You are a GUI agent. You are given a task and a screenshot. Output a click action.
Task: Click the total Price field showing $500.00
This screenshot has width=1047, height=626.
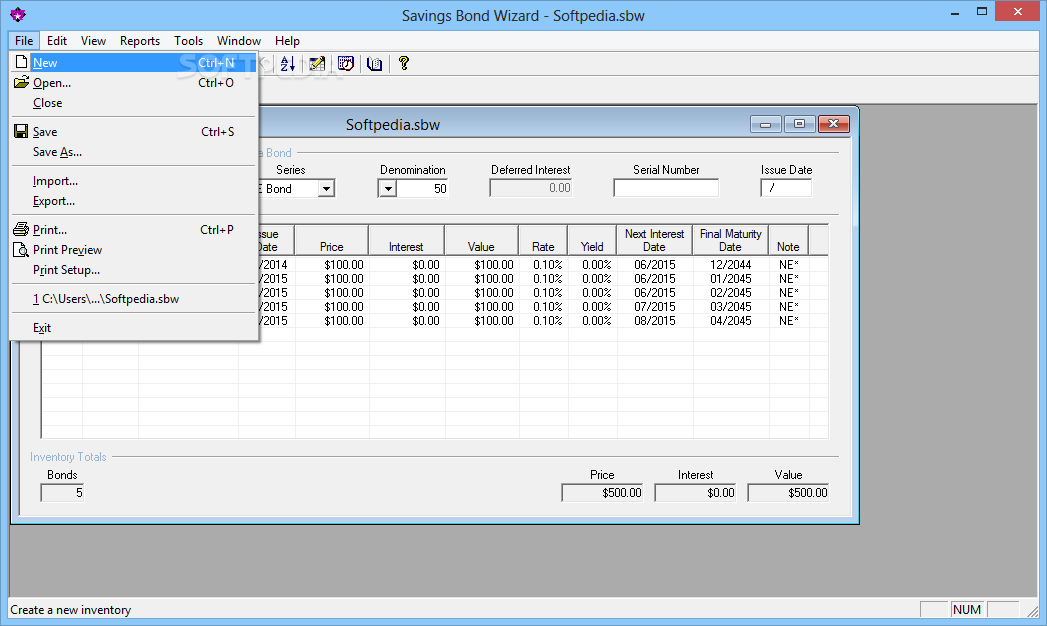pos(602,493)
